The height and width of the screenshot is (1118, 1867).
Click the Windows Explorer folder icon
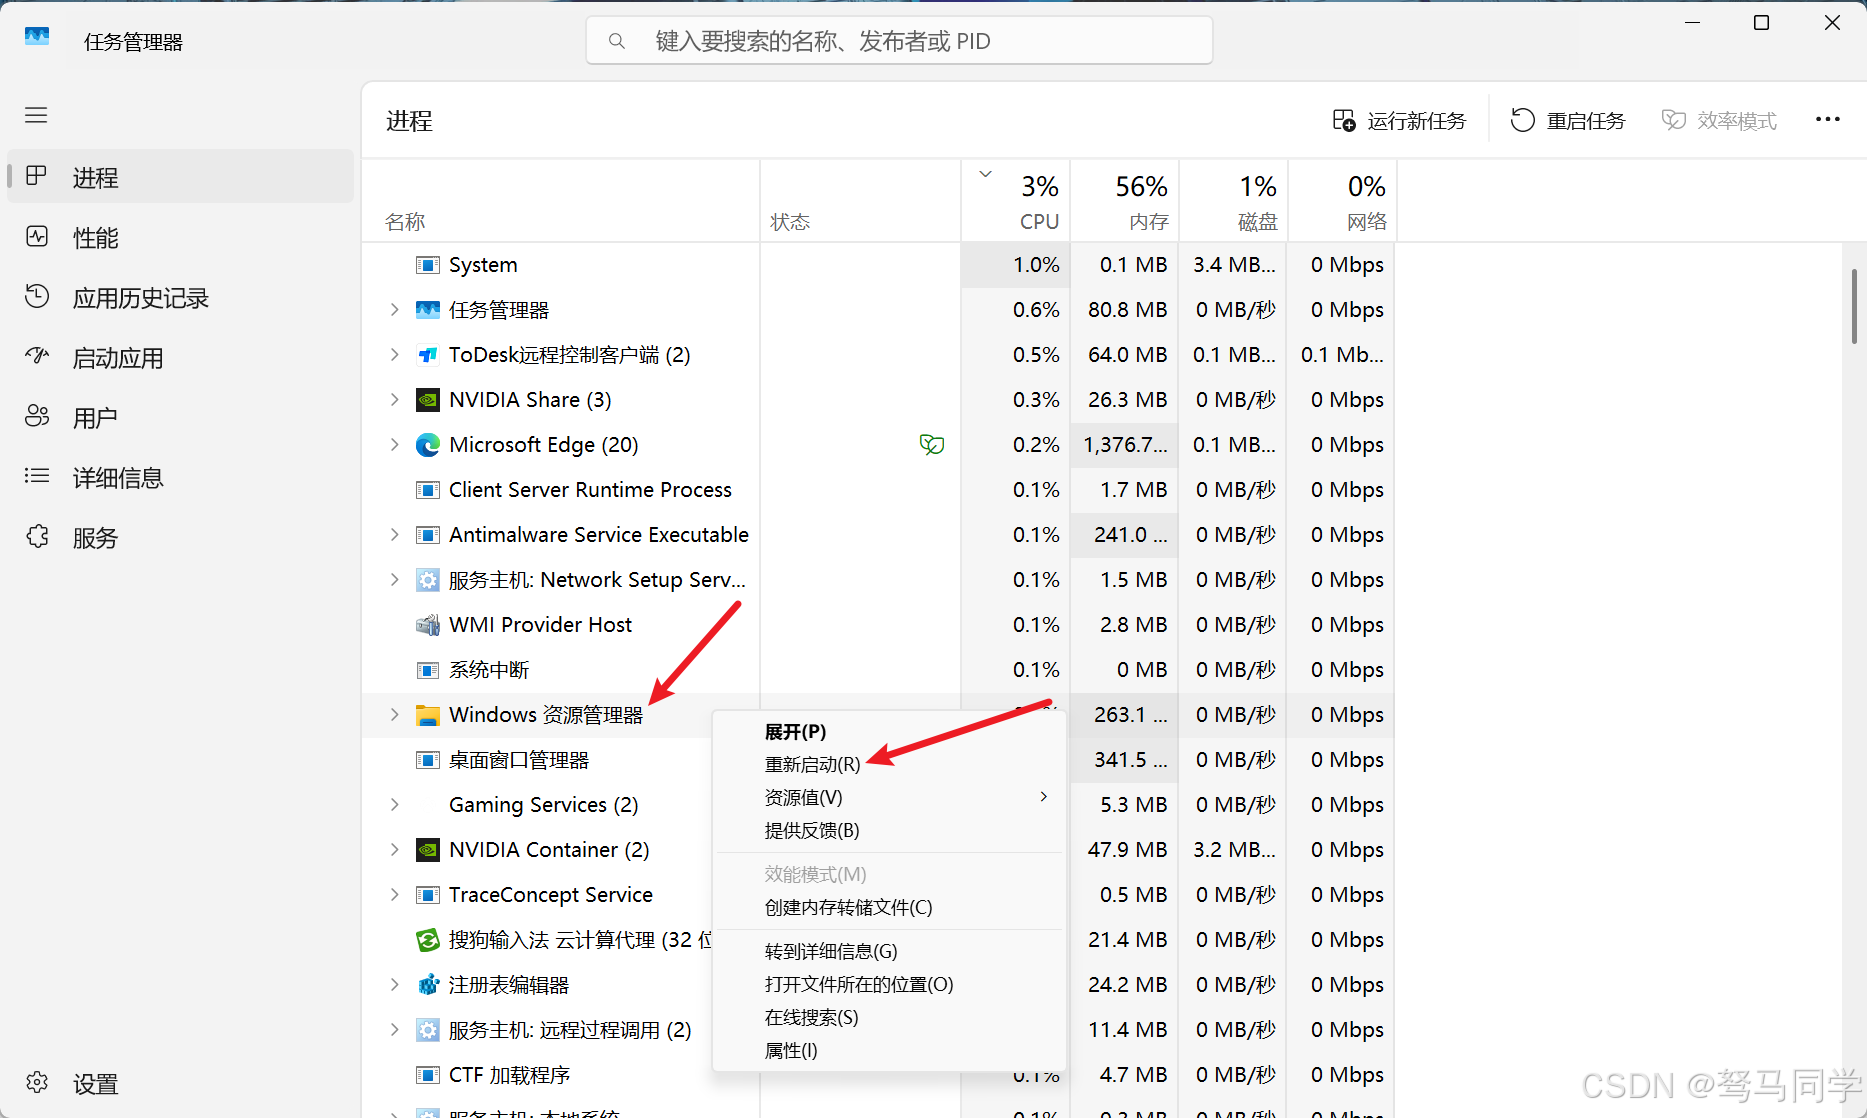click(x=428, y=715)
